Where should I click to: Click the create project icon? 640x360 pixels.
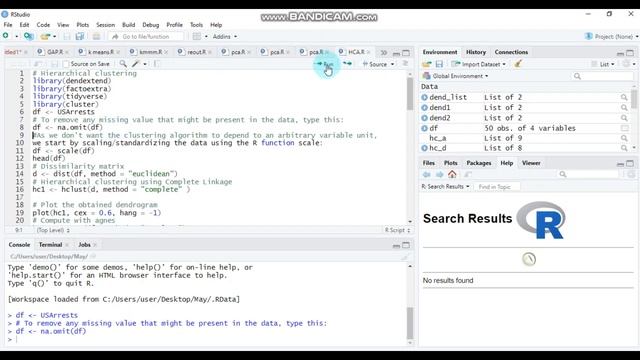(x=29, y=36)
